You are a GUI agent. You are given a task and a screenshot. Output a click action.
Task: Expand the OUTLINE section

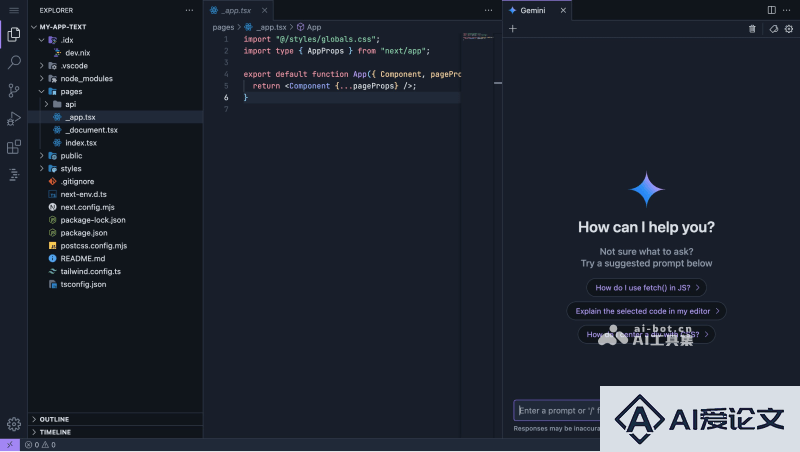click(x=115, y=419)
